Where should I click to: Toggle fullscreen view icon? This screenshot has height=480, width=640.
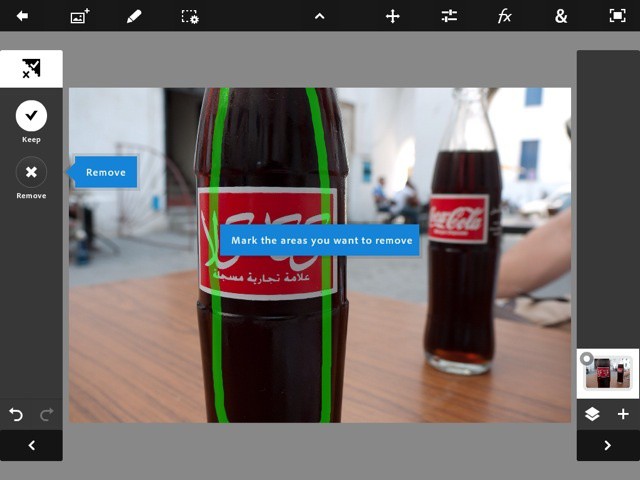(x=617, y=16)
